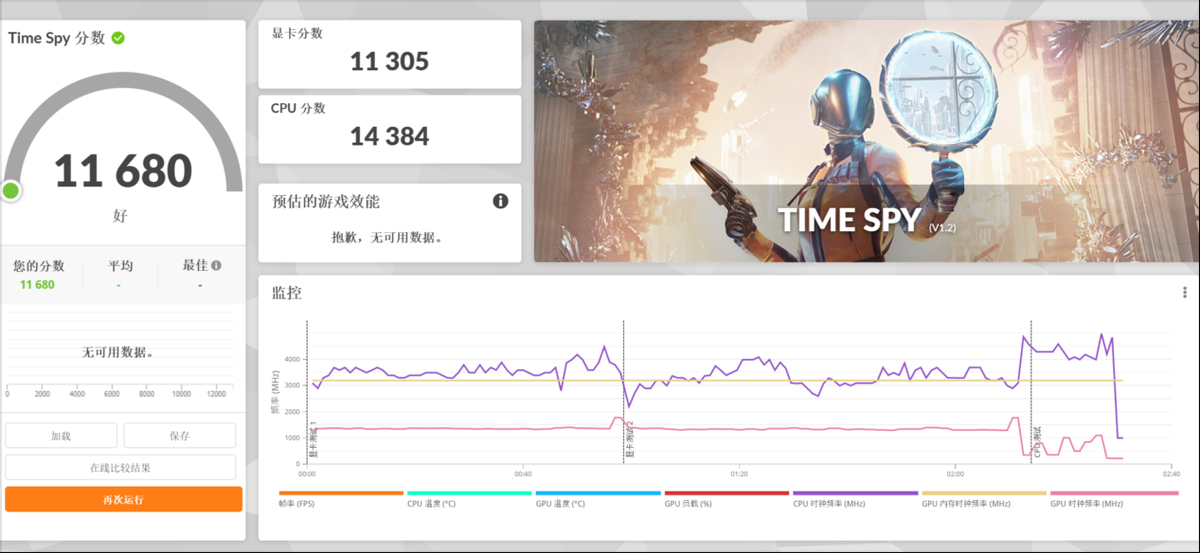The height and width of the screenshot is (553, 1200).
Task: Click the GPU 内存时钟频率 yellow legend swatch
Action: click(x=984, y=493)
